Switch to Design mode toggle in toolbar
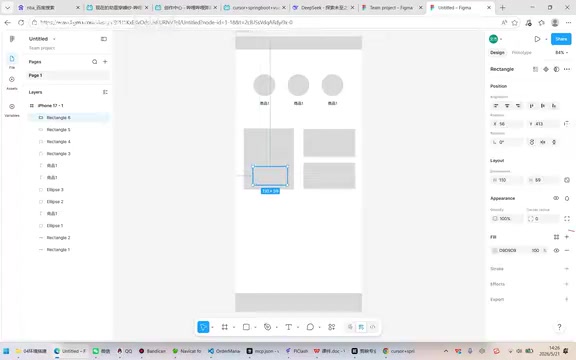 click(x=361, y=327)
